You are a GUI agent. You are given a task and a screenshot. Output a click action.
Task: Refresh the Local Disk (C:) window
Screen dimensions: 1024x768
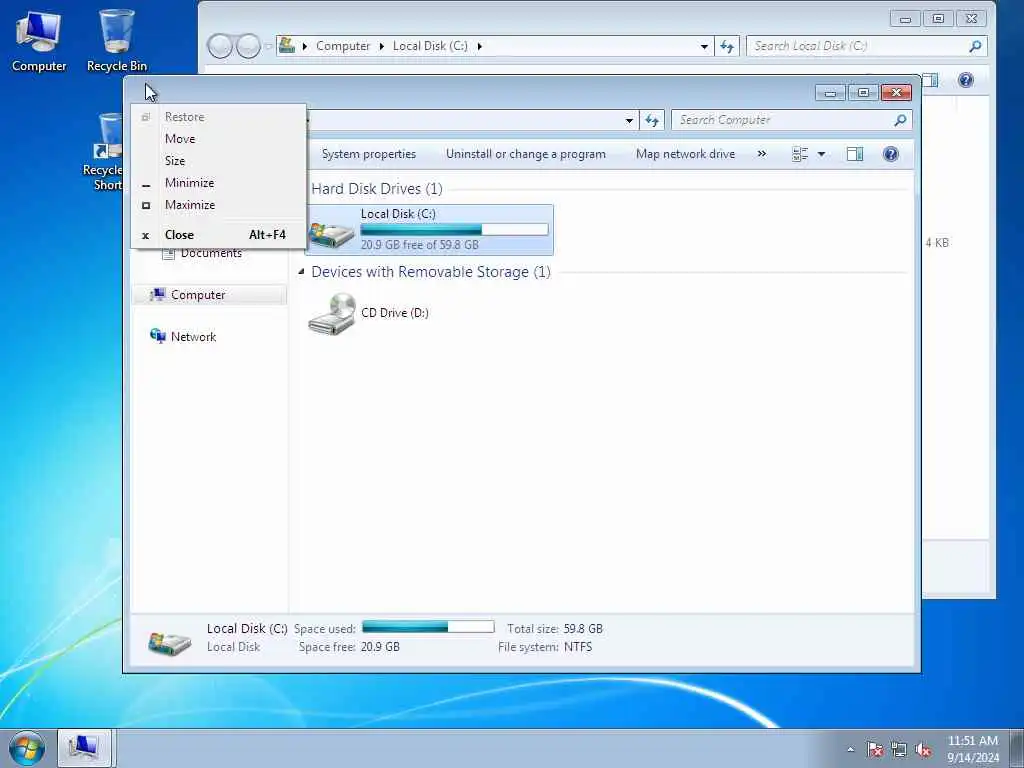click(x=727, y=46)
